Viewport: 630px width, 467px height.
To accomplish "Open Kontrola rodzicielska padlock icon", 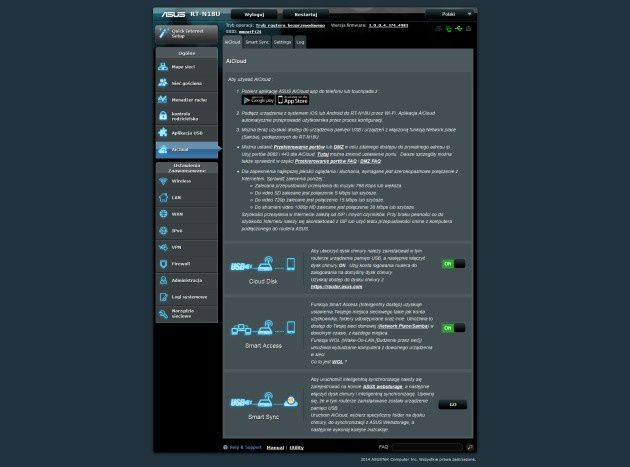I will click(163, 116).
